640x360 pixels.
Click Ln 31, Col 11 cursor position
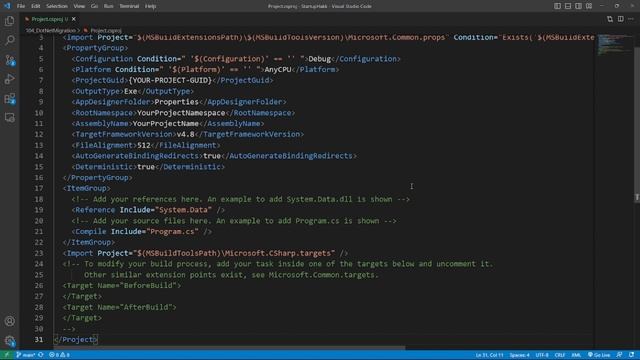pos(489,355)
